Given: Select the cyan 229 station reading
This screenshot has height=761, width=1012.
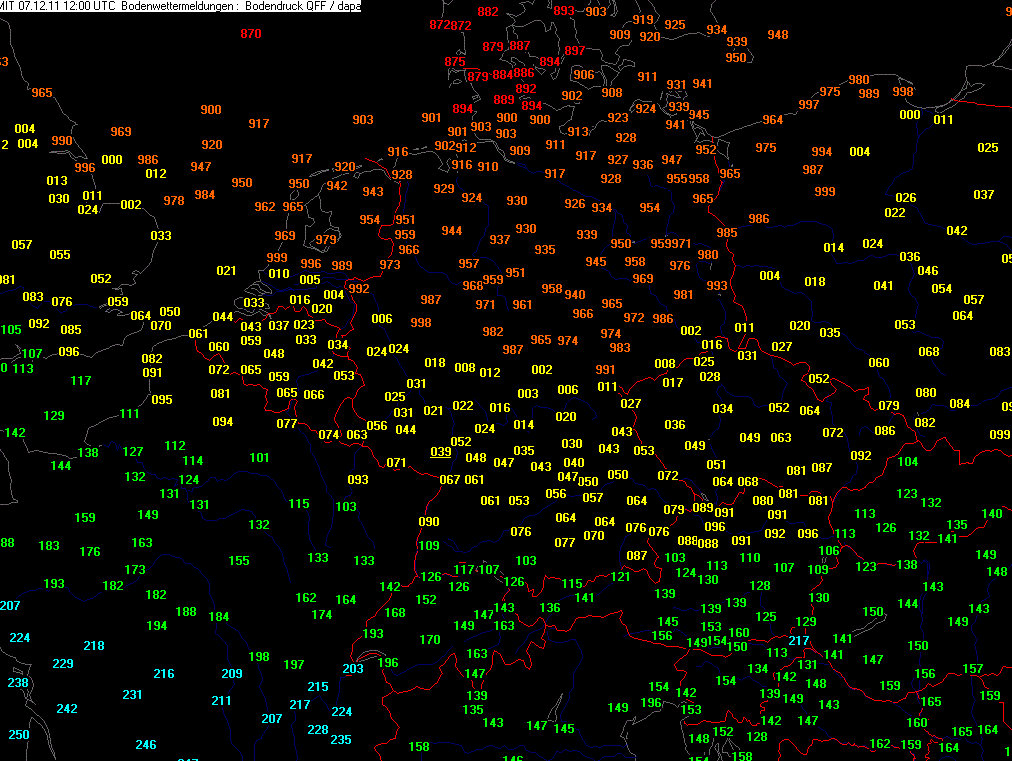Looking at the screenshot, I should click(x=63, y=664).
